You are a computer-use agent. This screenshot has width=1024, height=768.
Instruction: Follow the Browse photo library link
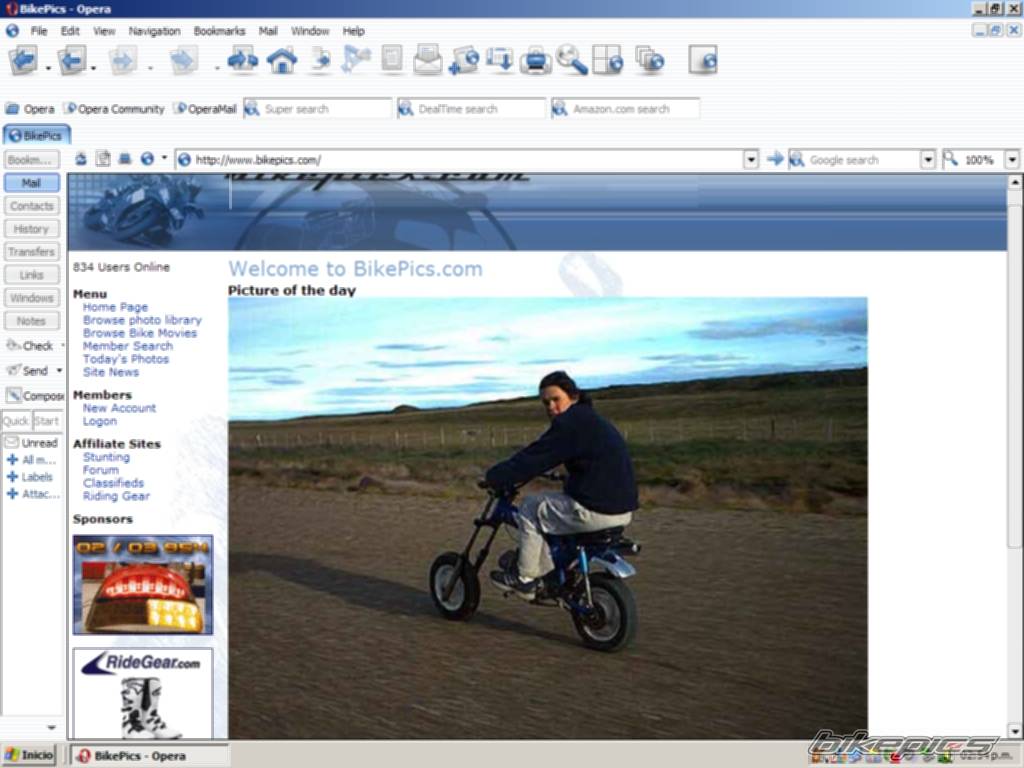[x=142, y=320]
